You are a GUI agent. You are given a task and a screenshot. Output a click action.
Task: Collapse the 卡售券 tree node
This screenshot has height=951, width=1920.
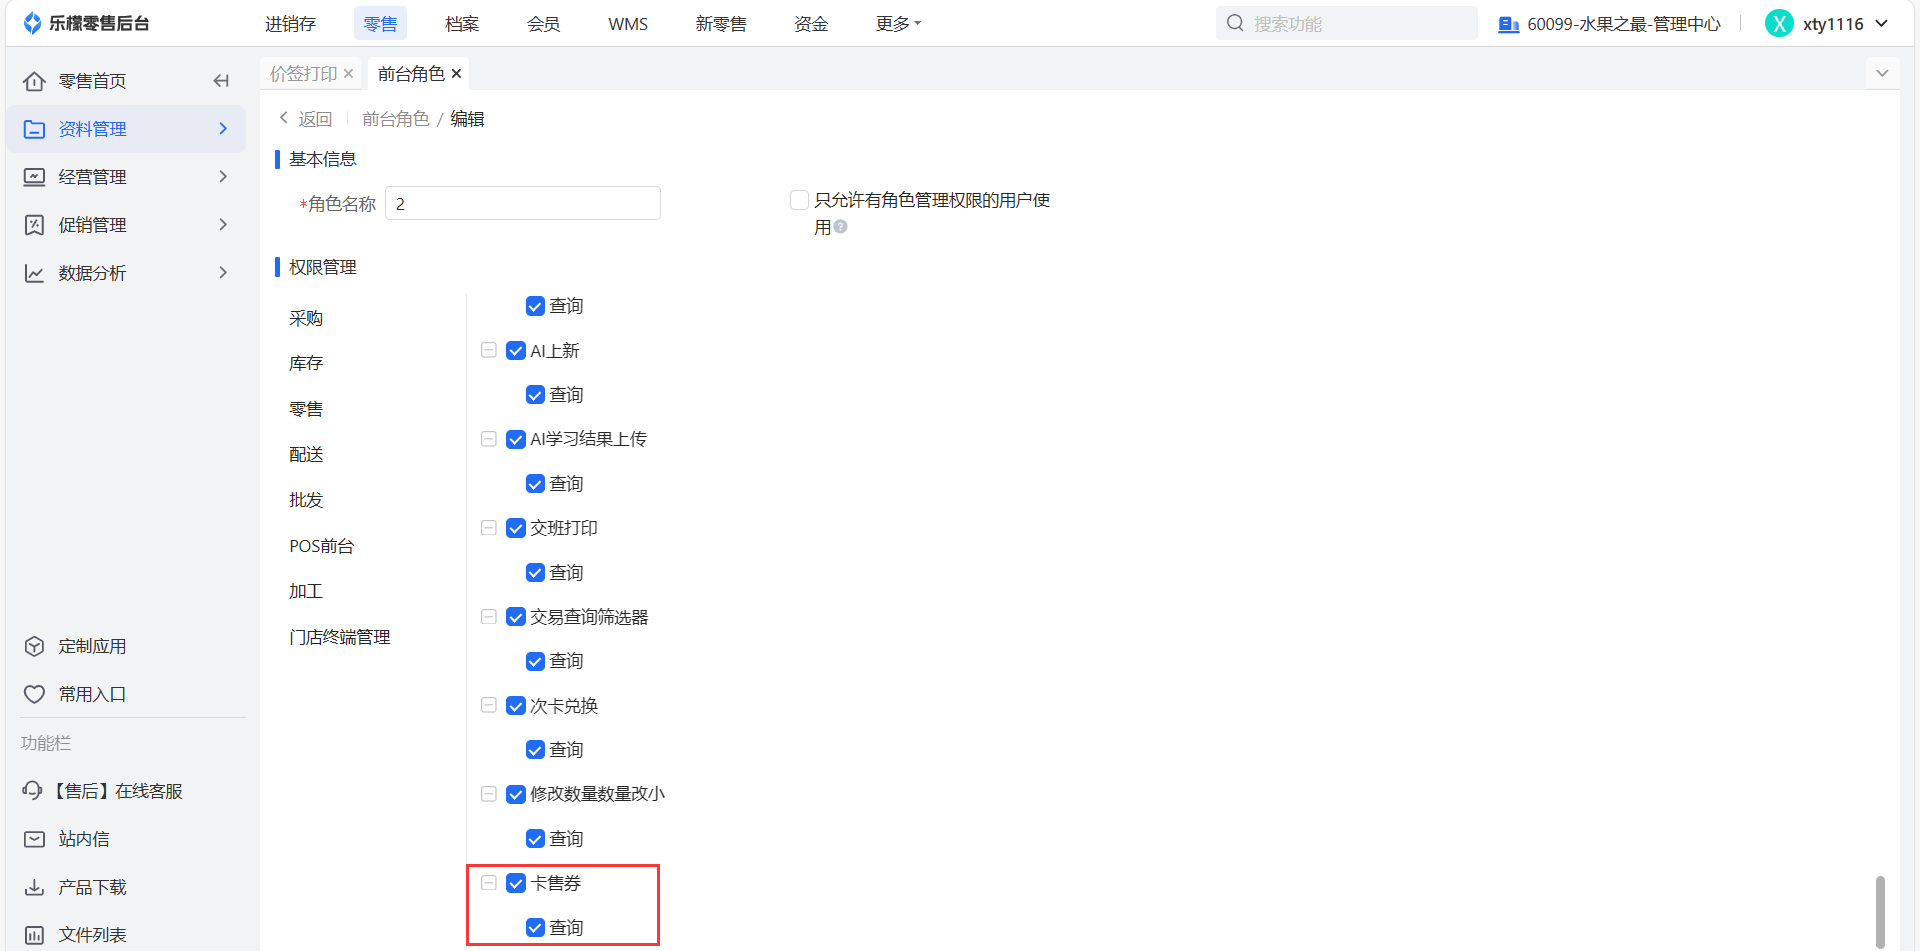(489, 883)
